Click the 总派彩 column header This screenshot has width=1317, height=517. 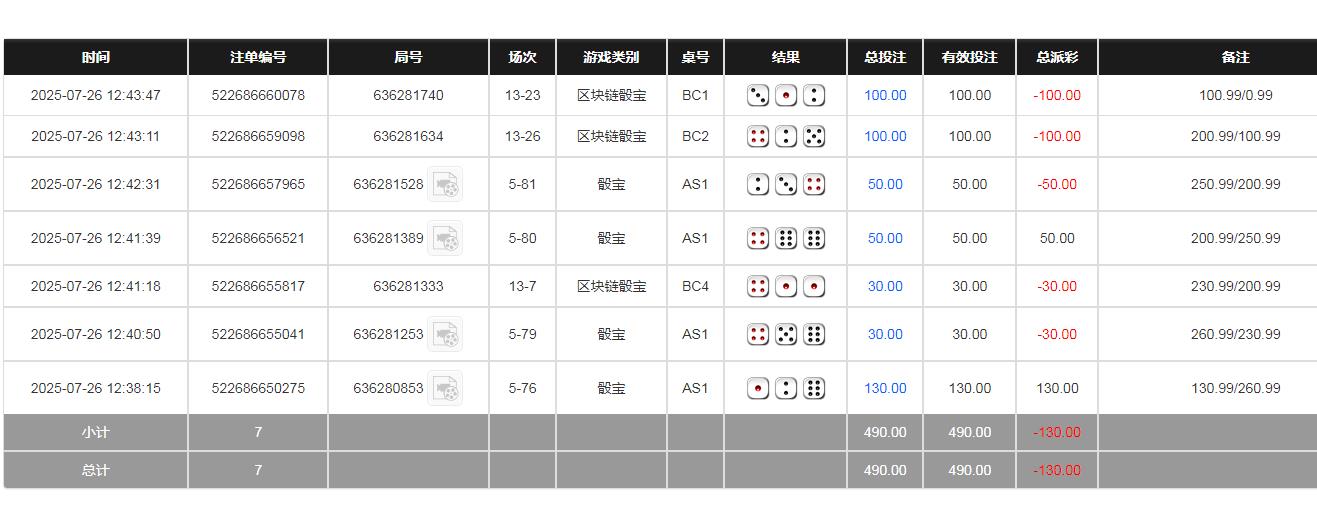tap(1057, 57)
